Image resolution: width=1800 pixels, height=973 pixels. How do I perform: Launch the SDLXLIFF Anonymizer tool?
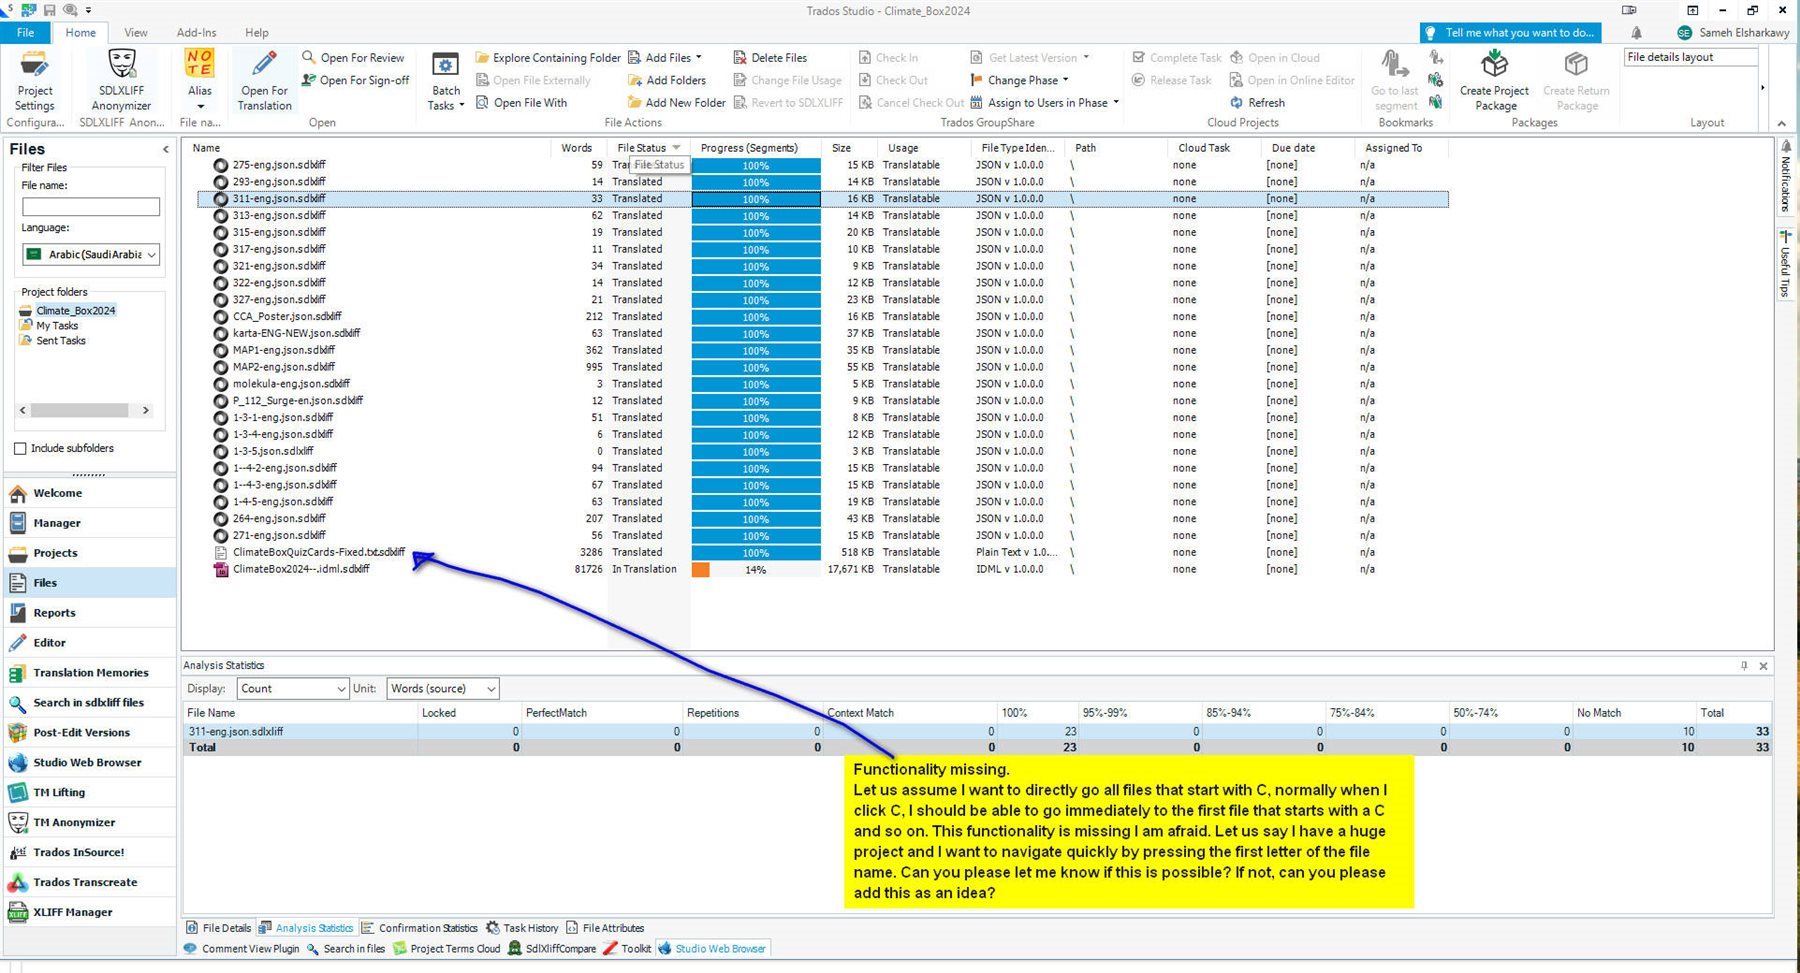click(x=121, y=80)
